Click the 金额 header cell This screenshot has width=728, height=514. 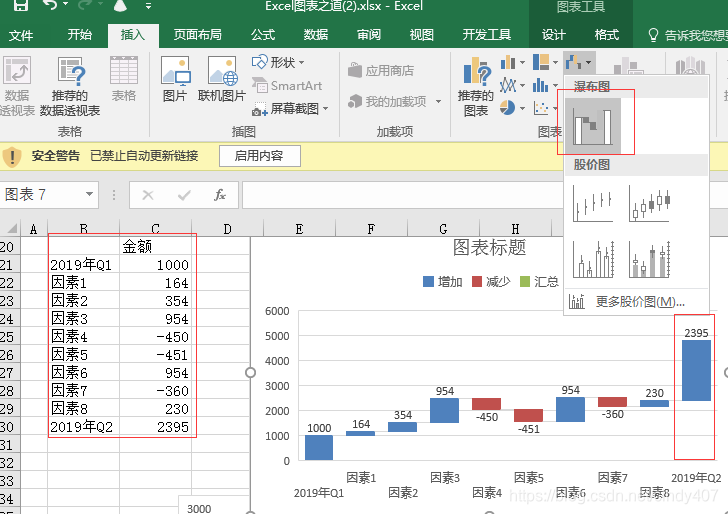tap(156, 247)
